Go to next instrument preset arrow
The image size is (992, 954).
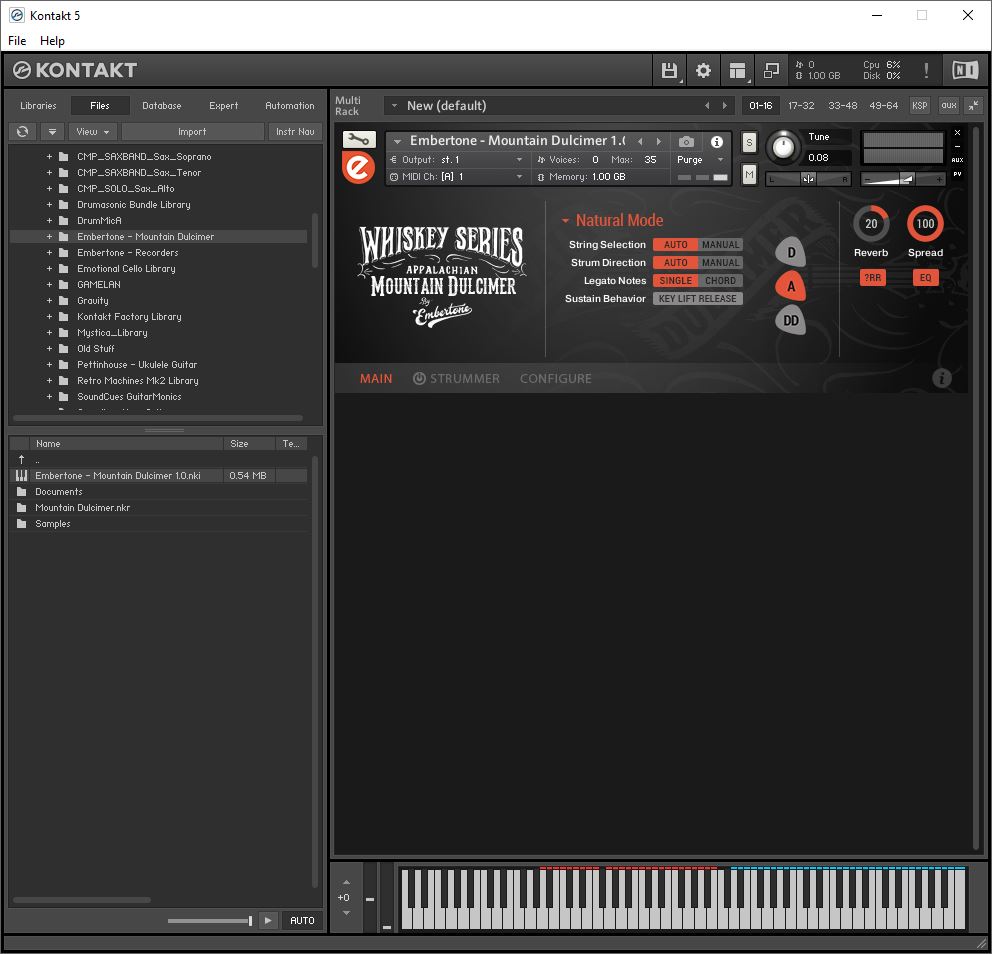click(x=659, y=141)
